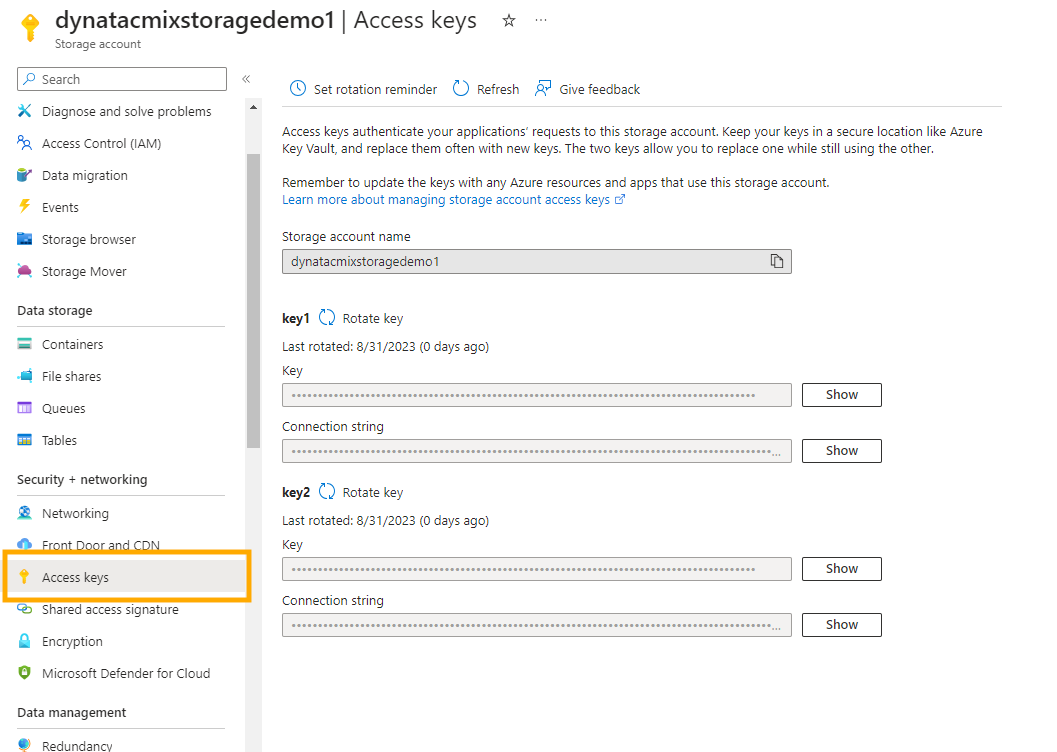1057x752 pixels.
Task: Click the Give feedback person icon
Action: [543, 88]
